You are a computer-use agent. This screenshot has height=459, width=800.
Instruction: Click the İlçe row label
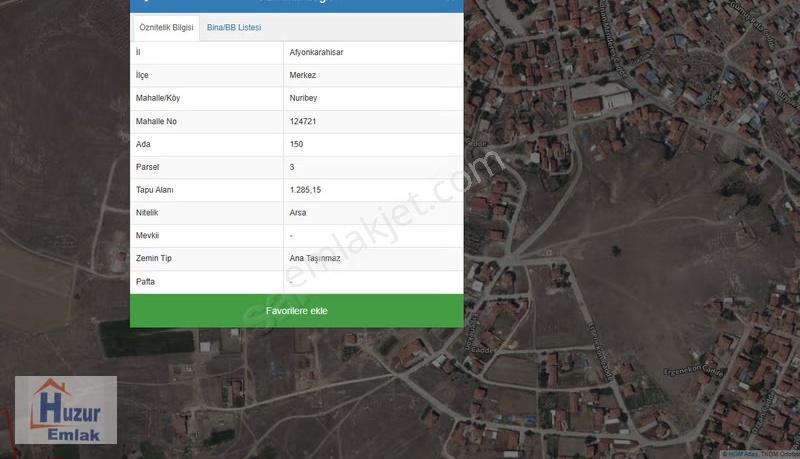pyautogui.click(x=142, y=75)
